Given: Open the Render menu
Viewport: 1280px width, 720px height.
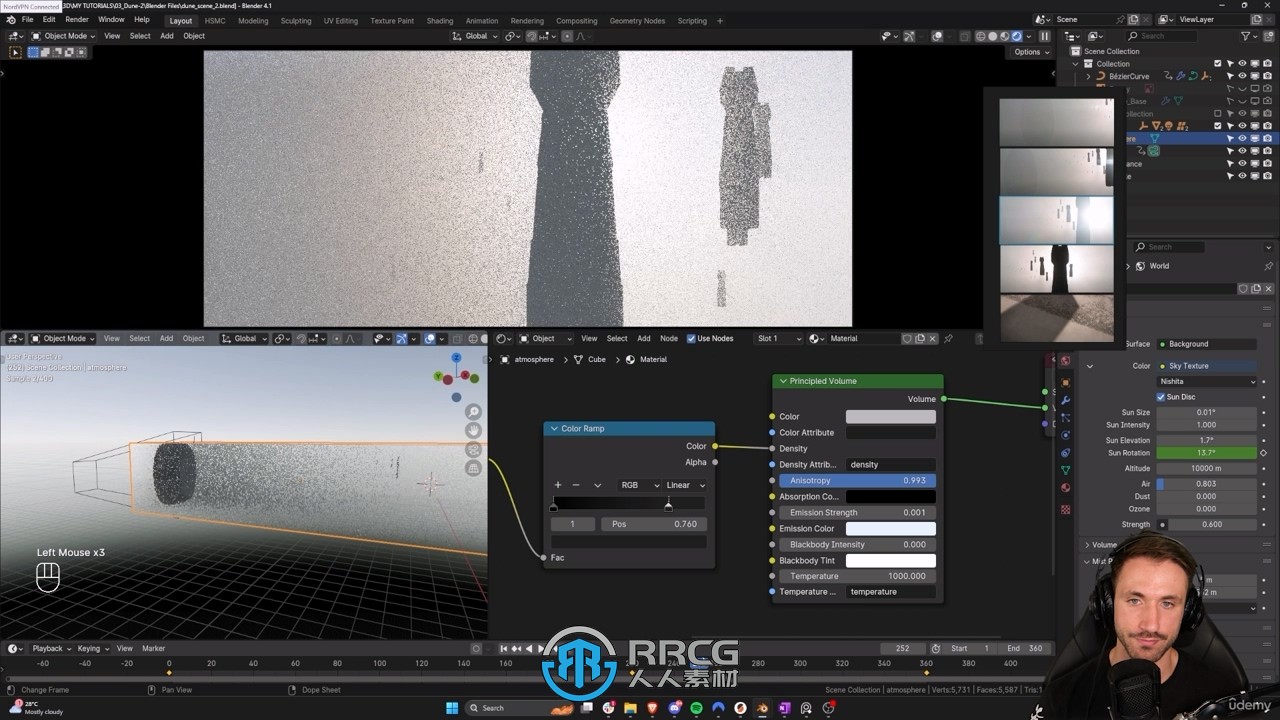Looking at the screenshot, I should coord(77,20).
